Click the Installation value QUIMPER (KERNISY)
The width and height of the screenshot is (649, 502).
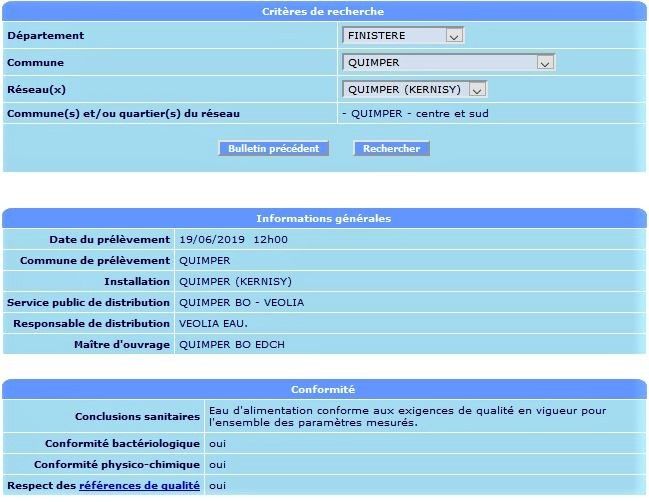coord(236,282)
